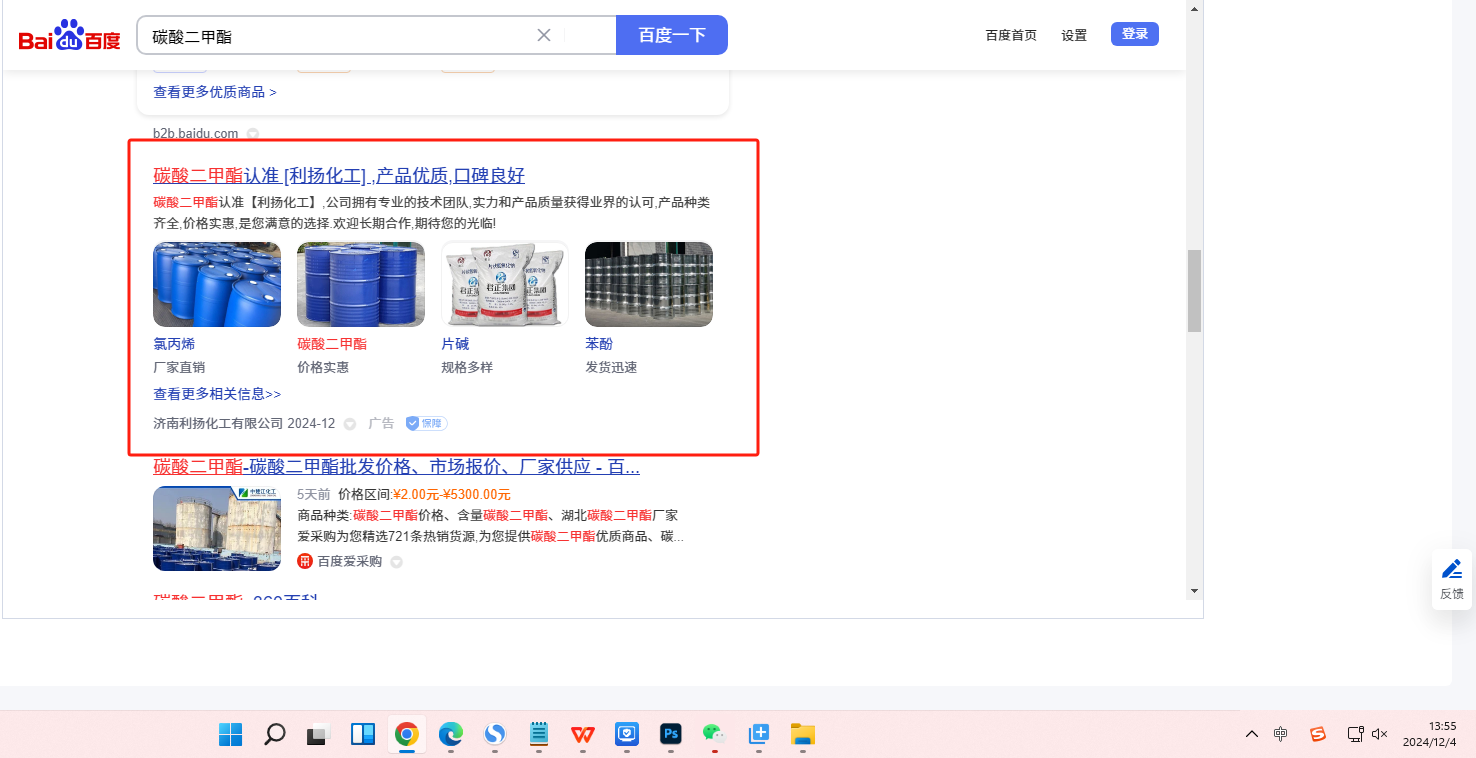1476x758 pixels.
Task: Open the 苯酚 dark drums thumbnail
Action: point(649,284)
